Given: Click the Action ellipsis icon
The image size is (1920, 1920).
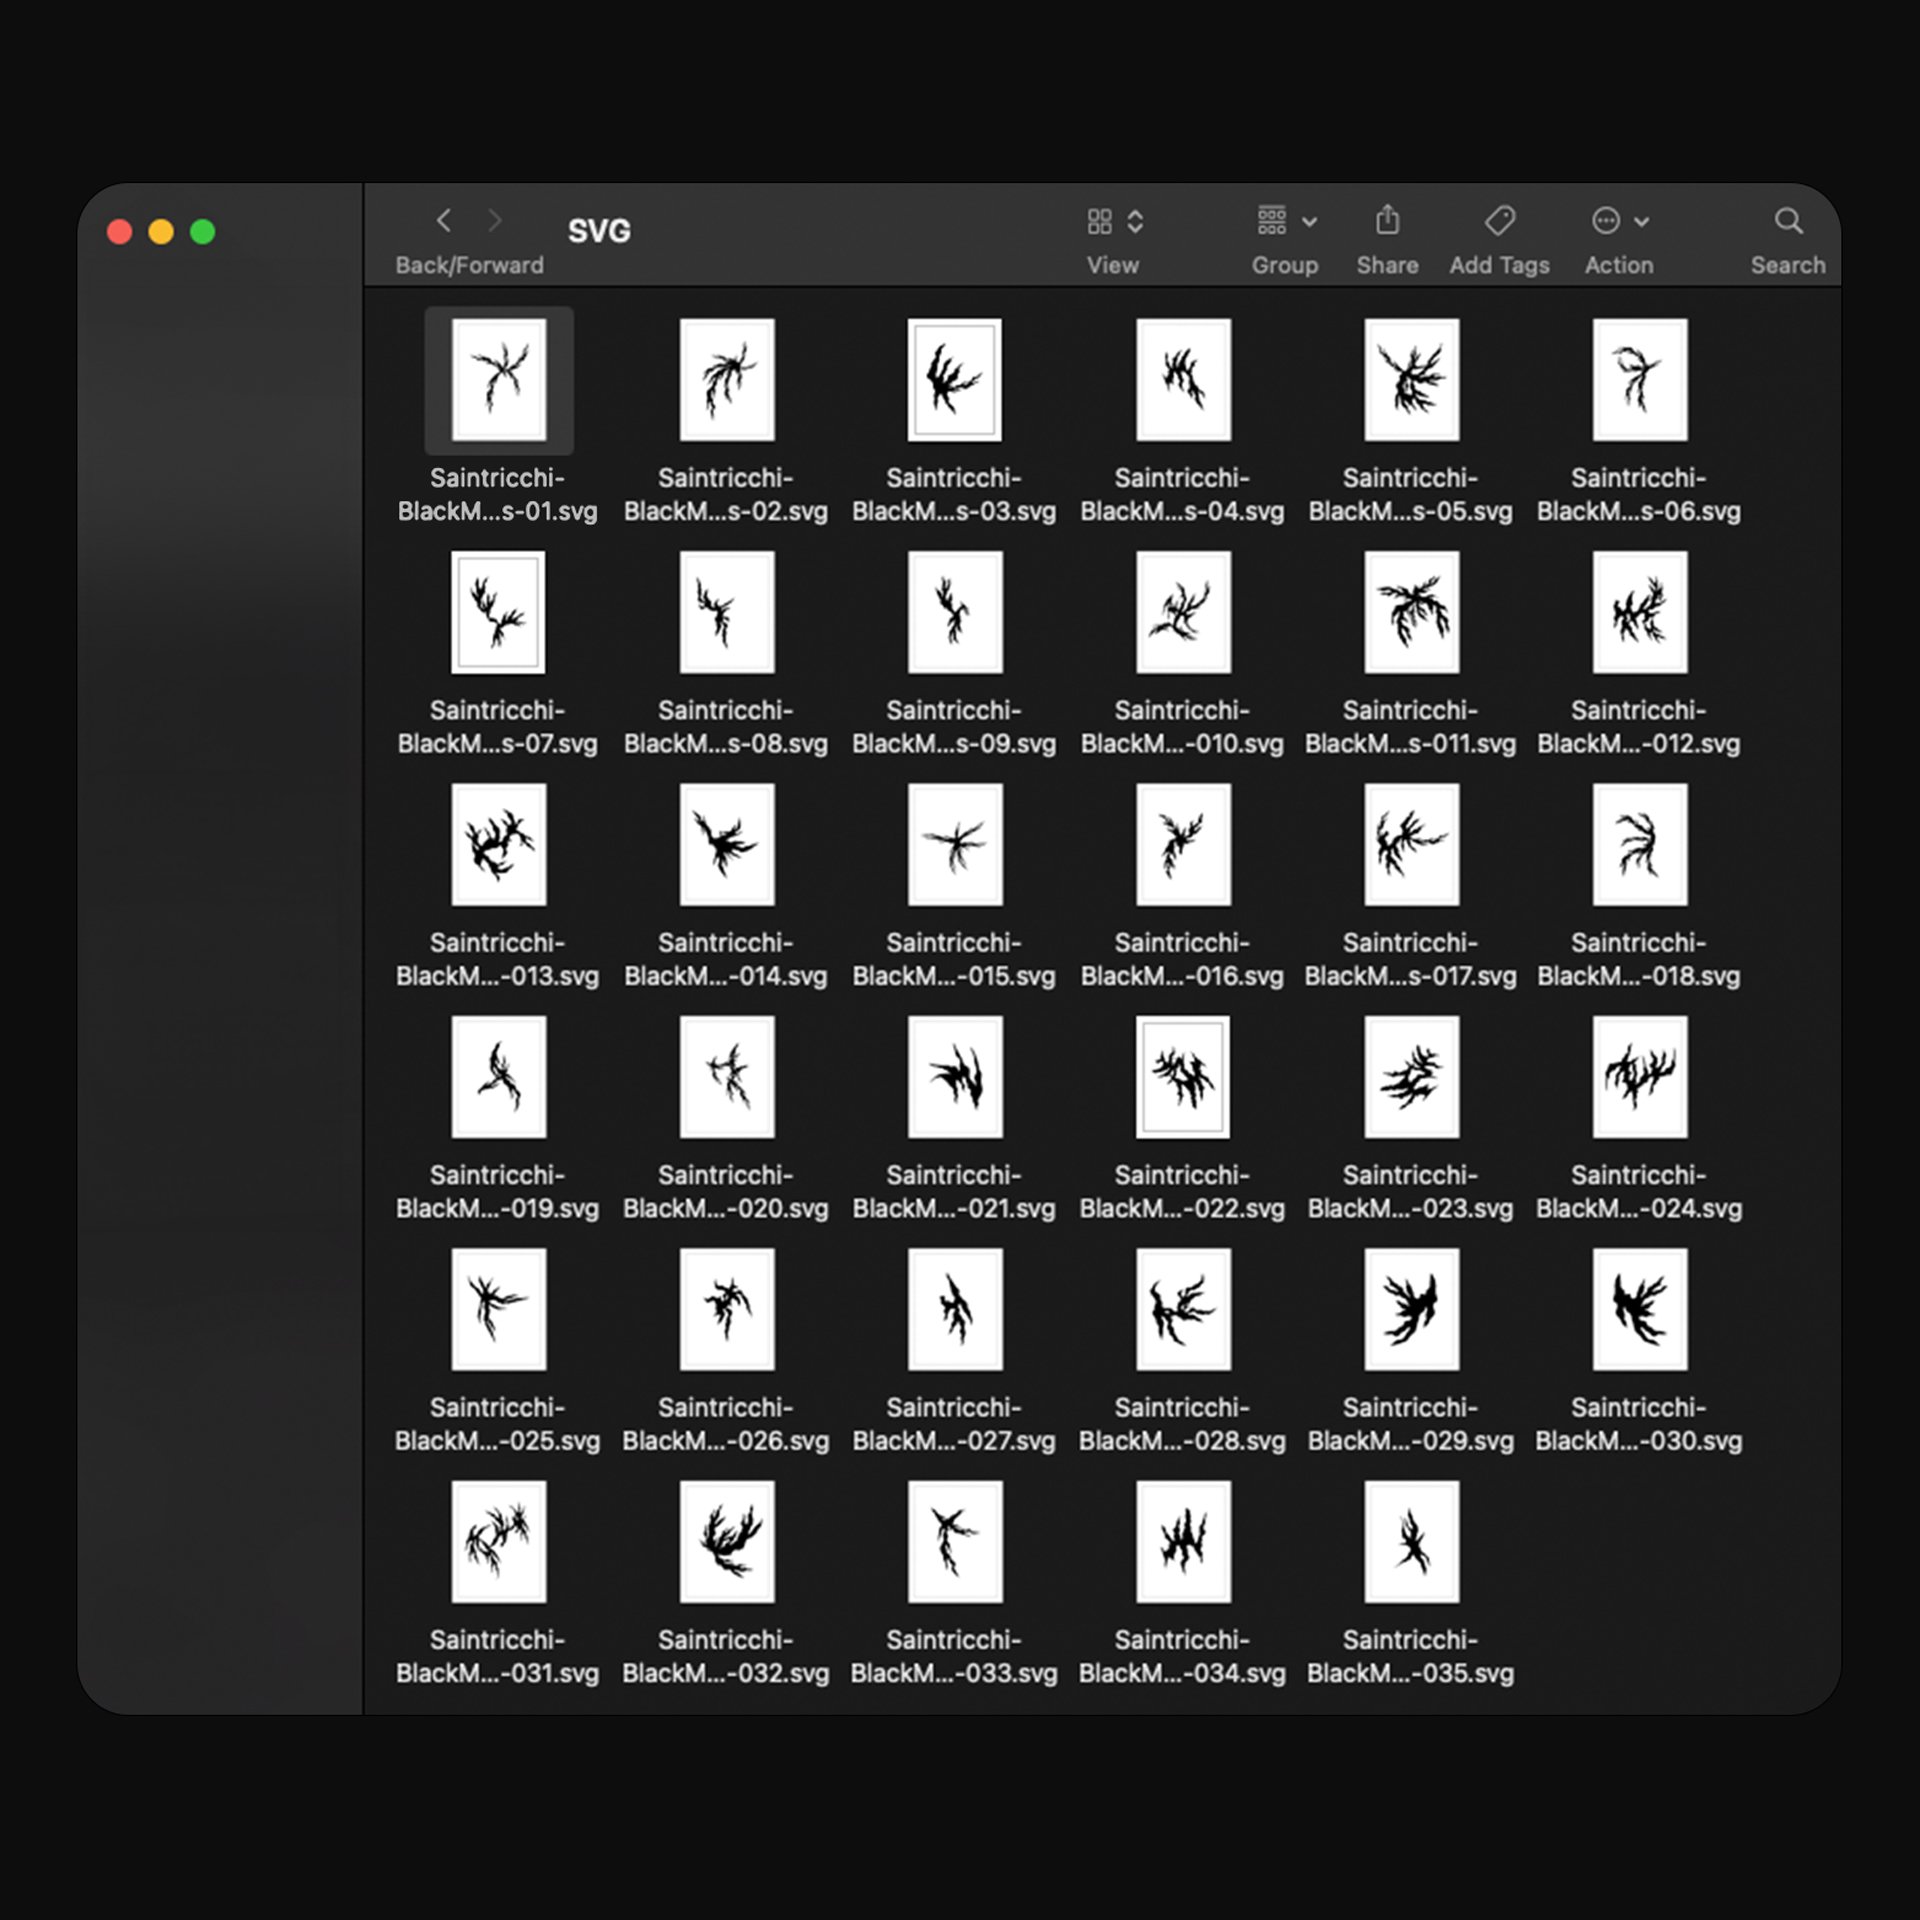Looking at the screenshot, I should 1605,221.
